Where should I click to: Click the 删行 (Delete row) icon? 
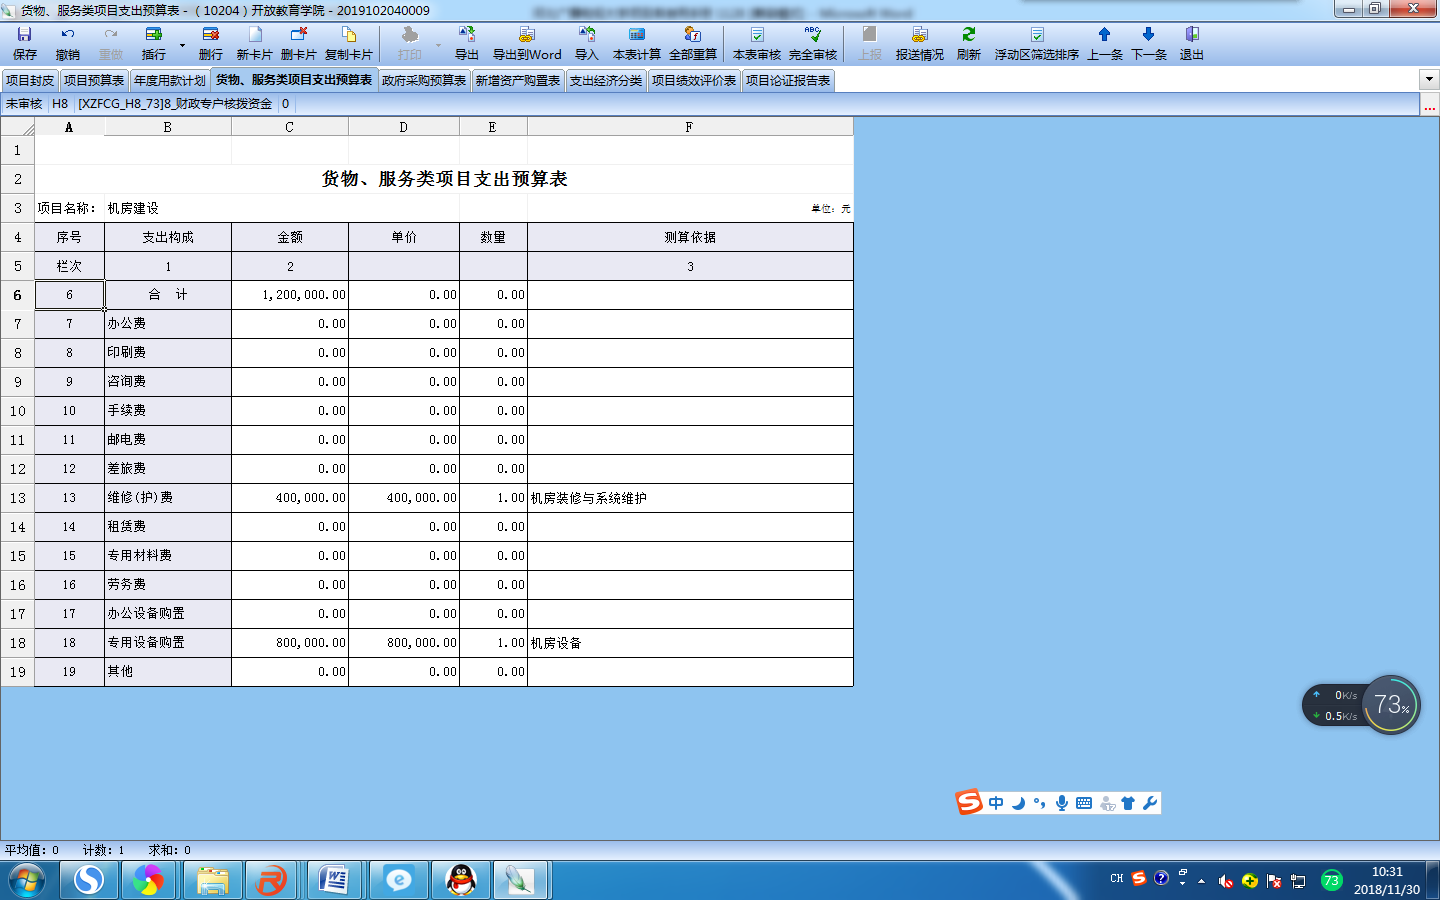point(210,43)
